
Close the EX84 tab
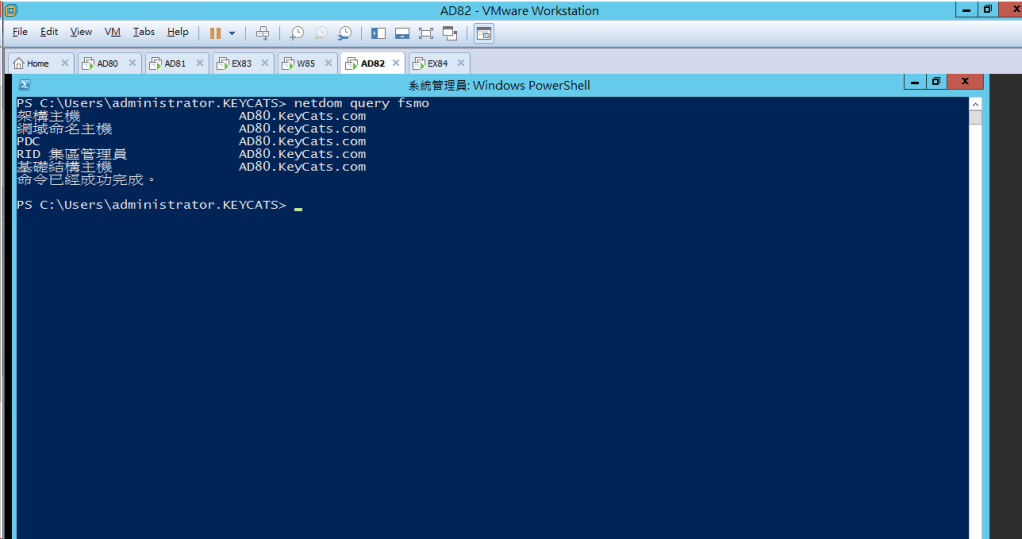pos(461,63)
